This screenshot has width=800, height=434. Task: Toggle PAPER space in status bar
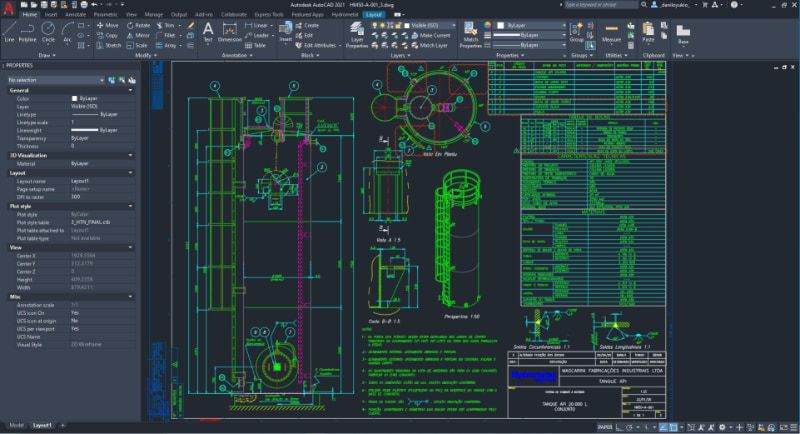(x=605, y=427)
